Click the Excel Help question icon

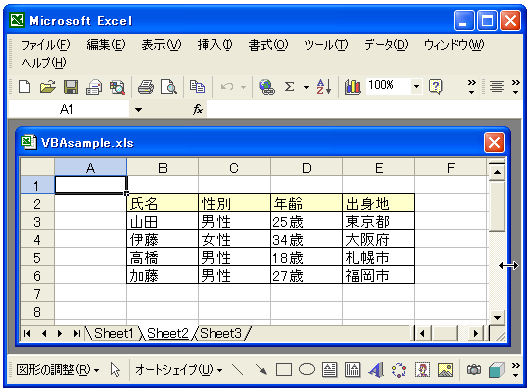pyautogui.click(x=436, y=87)
